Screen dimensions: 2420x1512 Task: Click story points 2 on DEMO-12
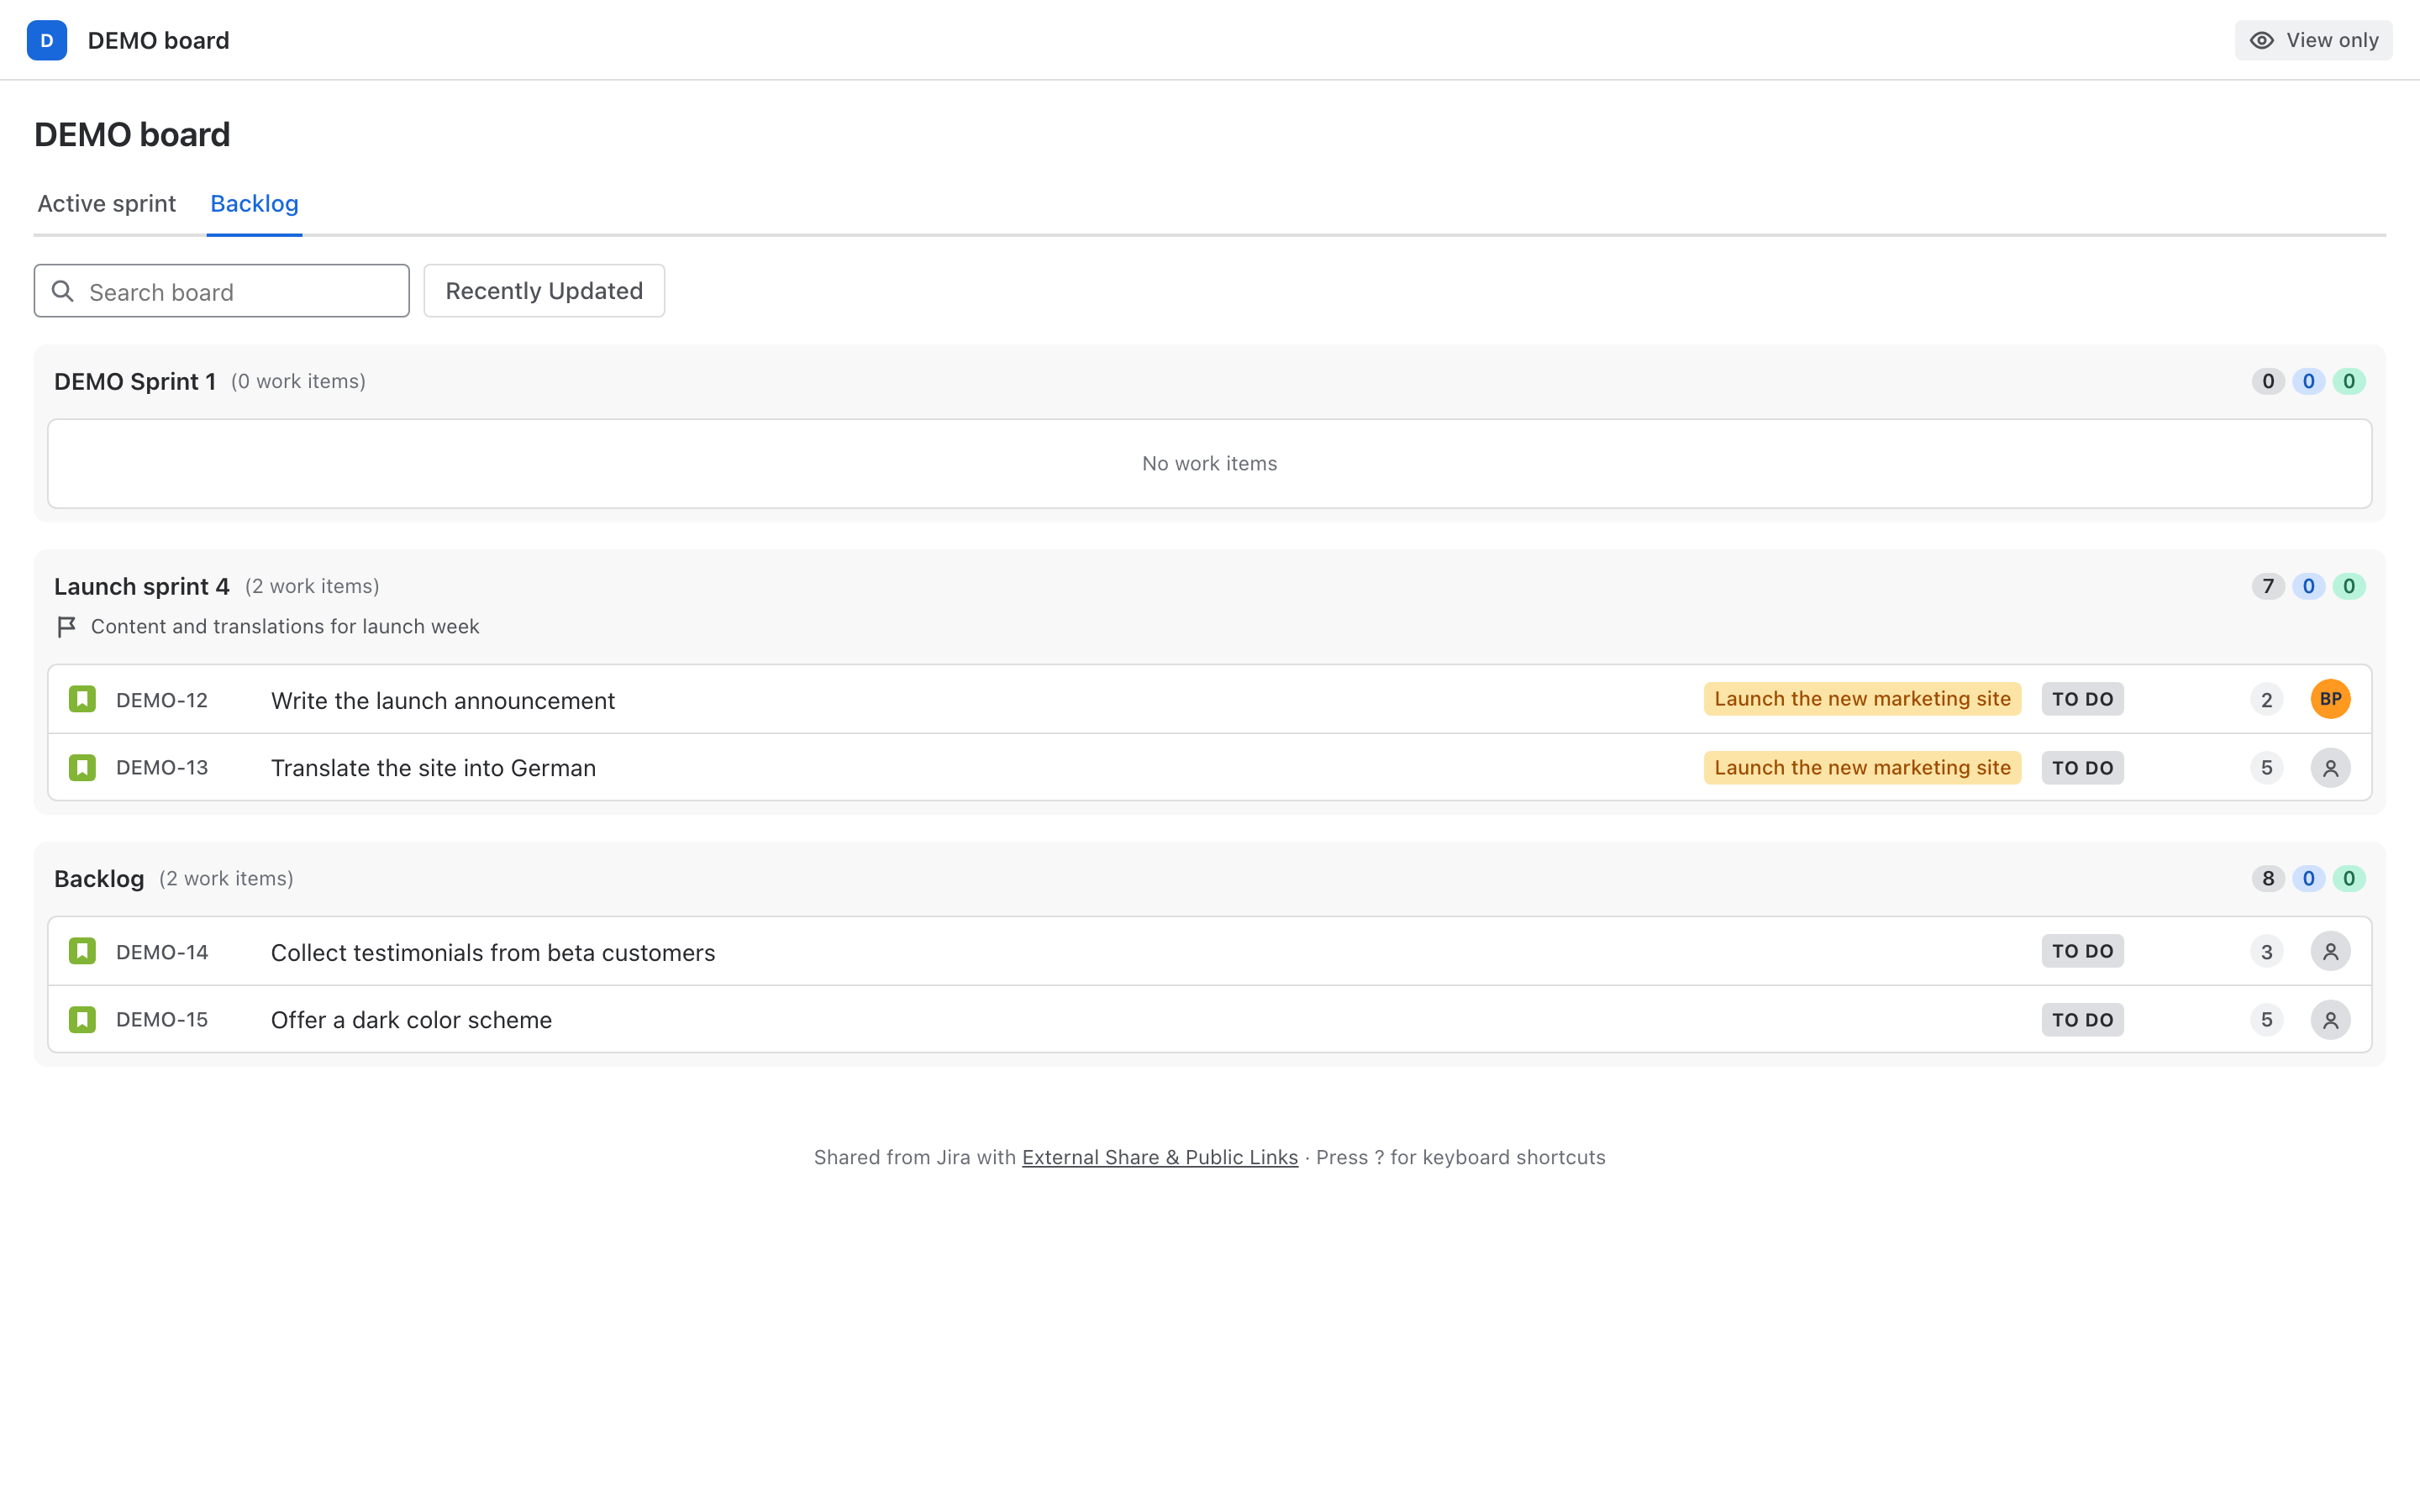point(2266,699)
